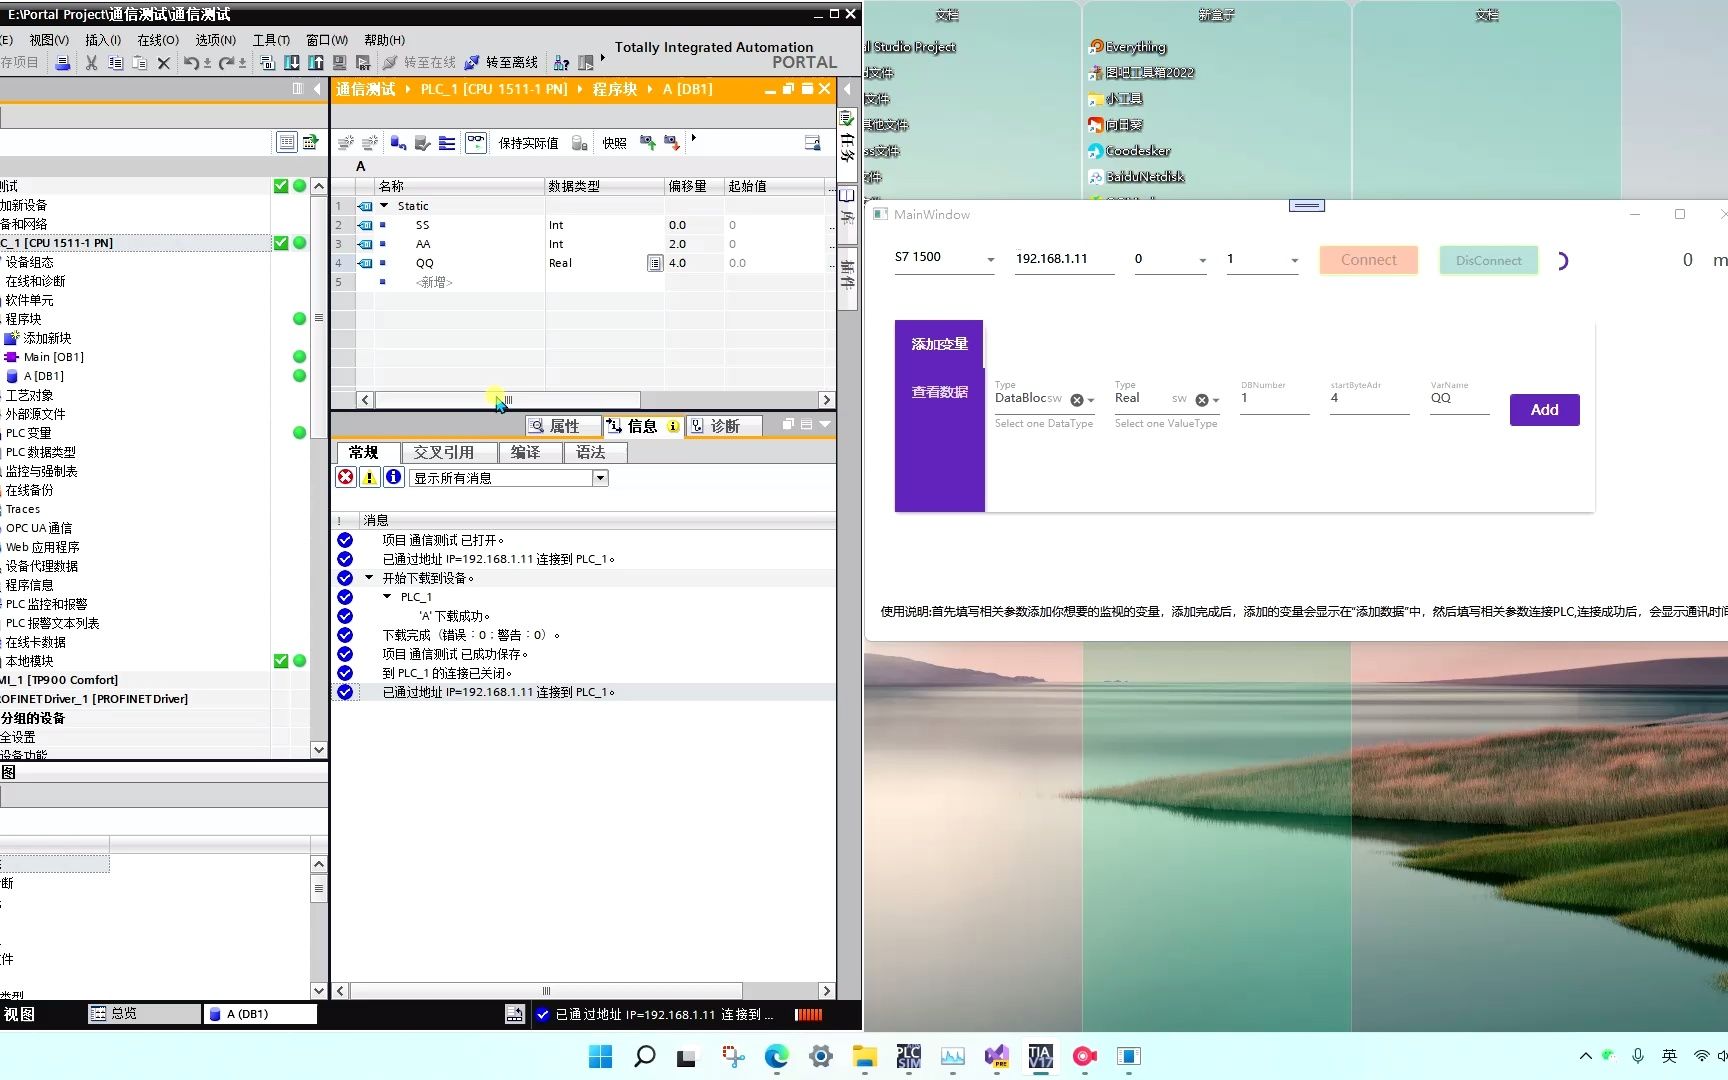Select the monitor all (glasses) icon in DB toolbar
Screen dimensions: 1728x1080
477,142
